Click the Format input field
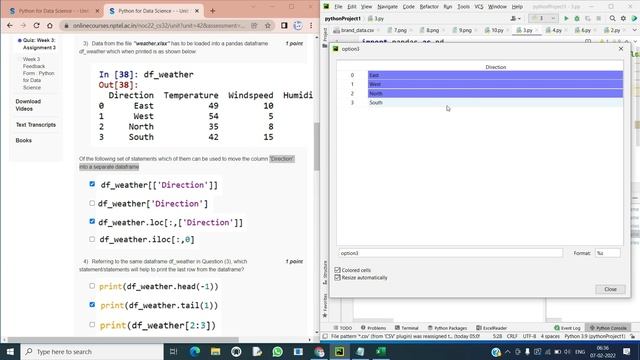Screen dimensions: 640x360 pyautogui.click(x=607, y=253)
